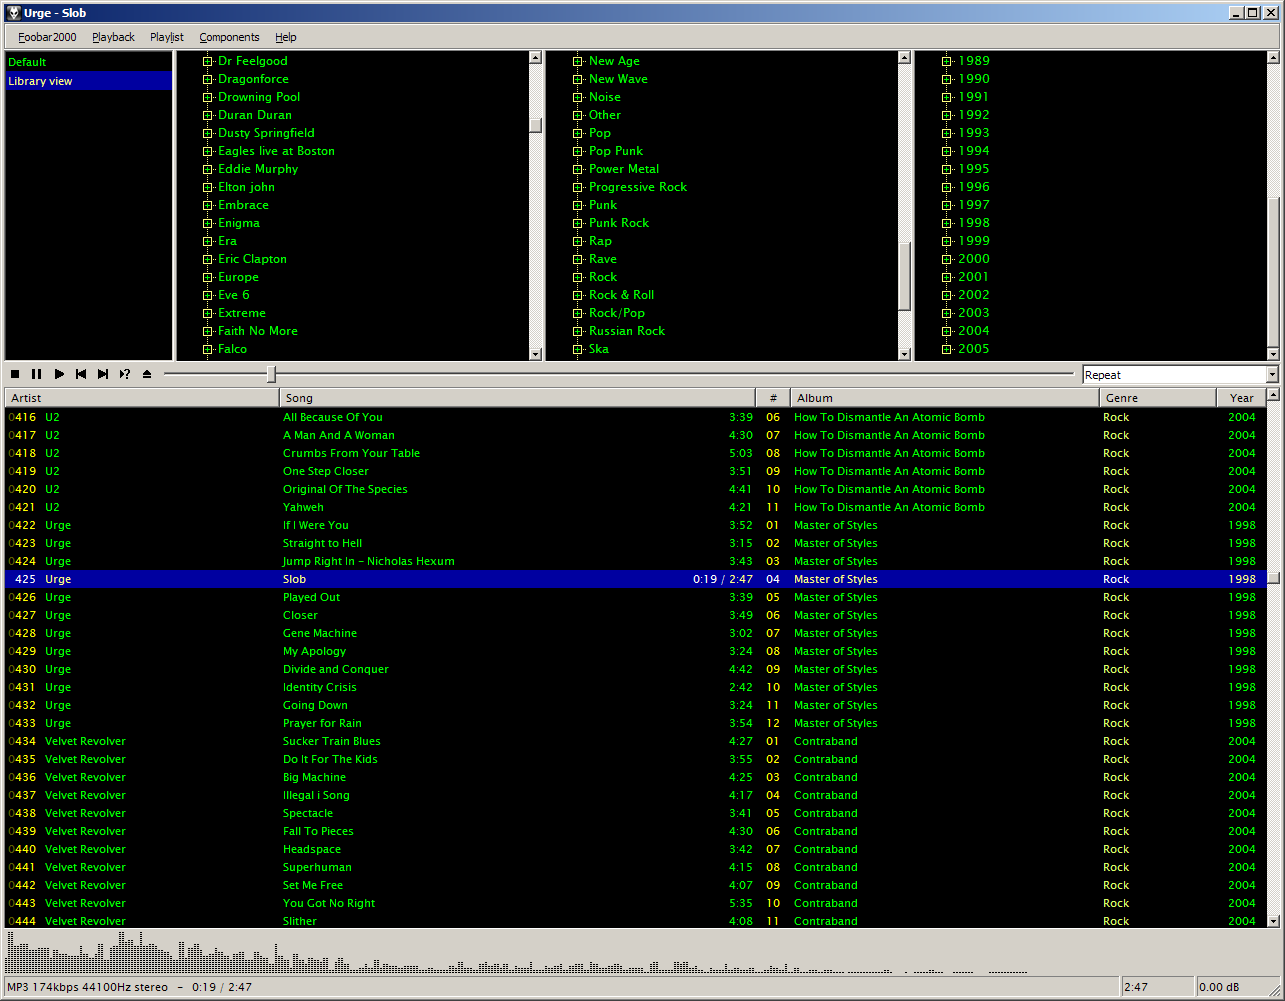Pause the current track
Image resolution: width=1285 pixels, height=1001 pixels.
[x=37, y=374]
